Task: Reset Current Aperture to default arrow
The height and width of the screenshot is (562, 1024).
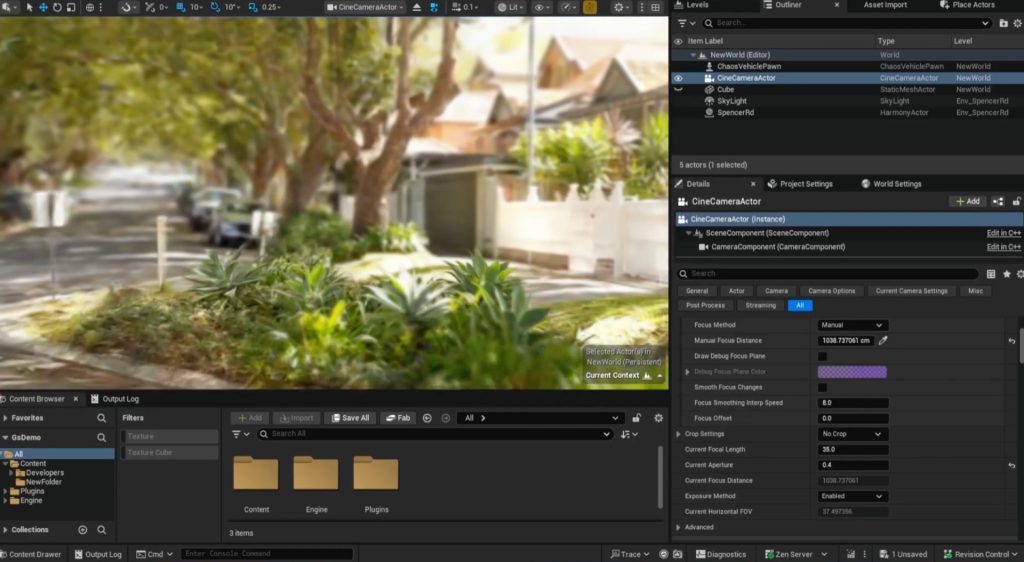Action: pos(1011,466)
